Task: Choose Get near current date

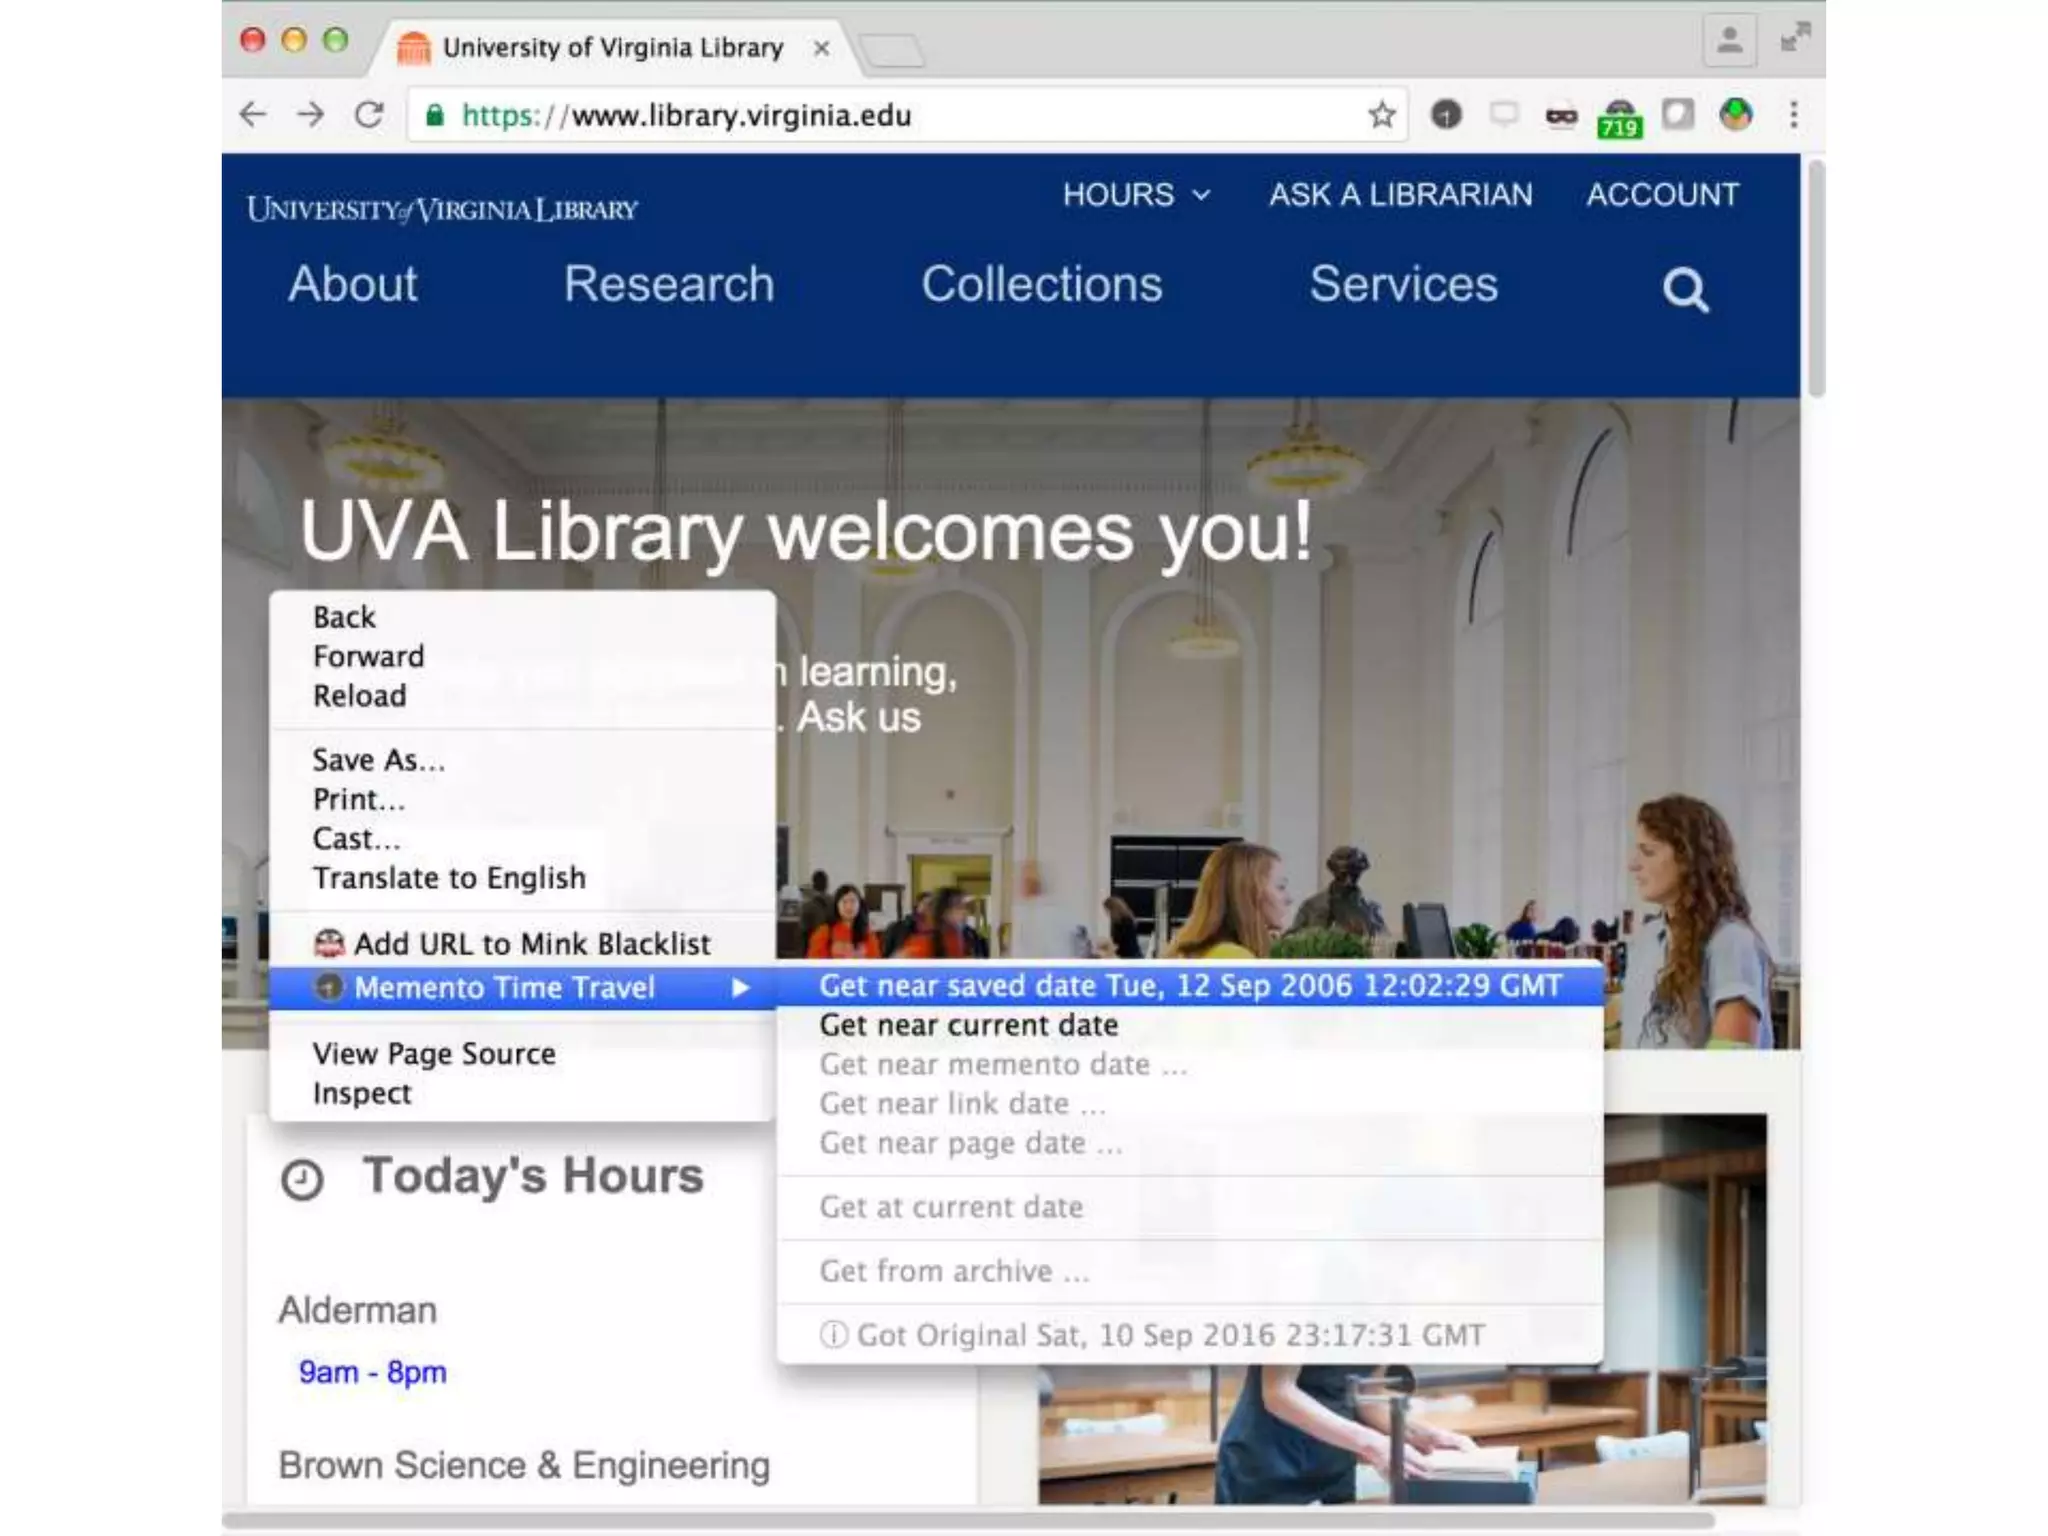Action: pos(968,1025)
